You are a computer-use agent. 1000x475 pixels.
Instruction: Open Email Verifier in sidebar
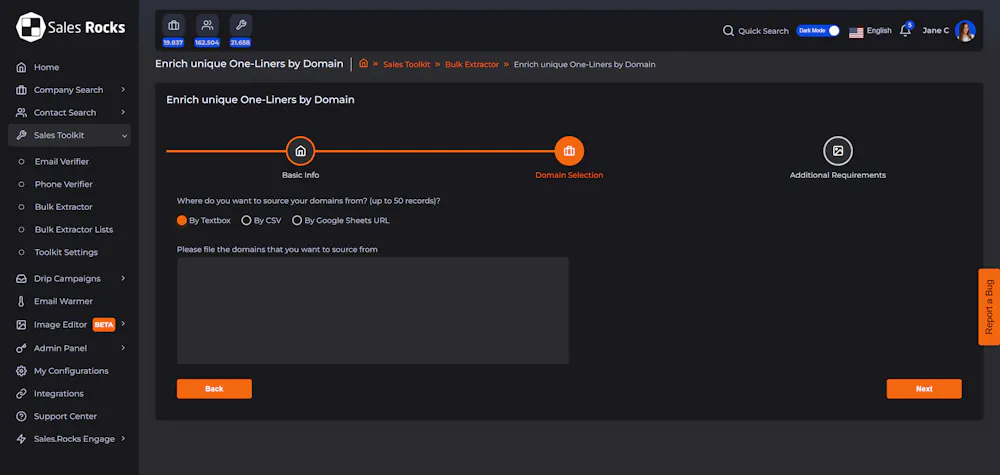[x=62, y=161]
